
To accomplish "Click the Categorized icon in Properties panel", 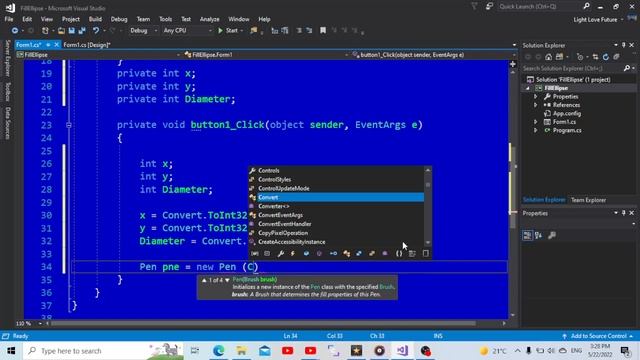I will [x=527, y=236].
